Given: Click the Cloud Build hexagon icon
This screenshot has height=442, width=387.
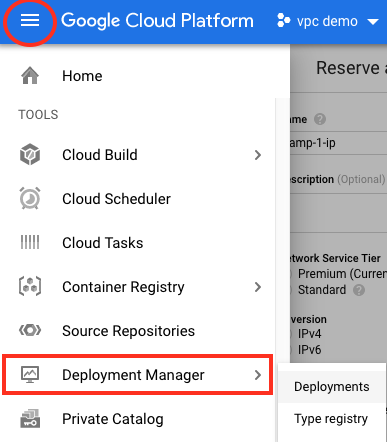Looking at the screenshot, I should 30,155.
